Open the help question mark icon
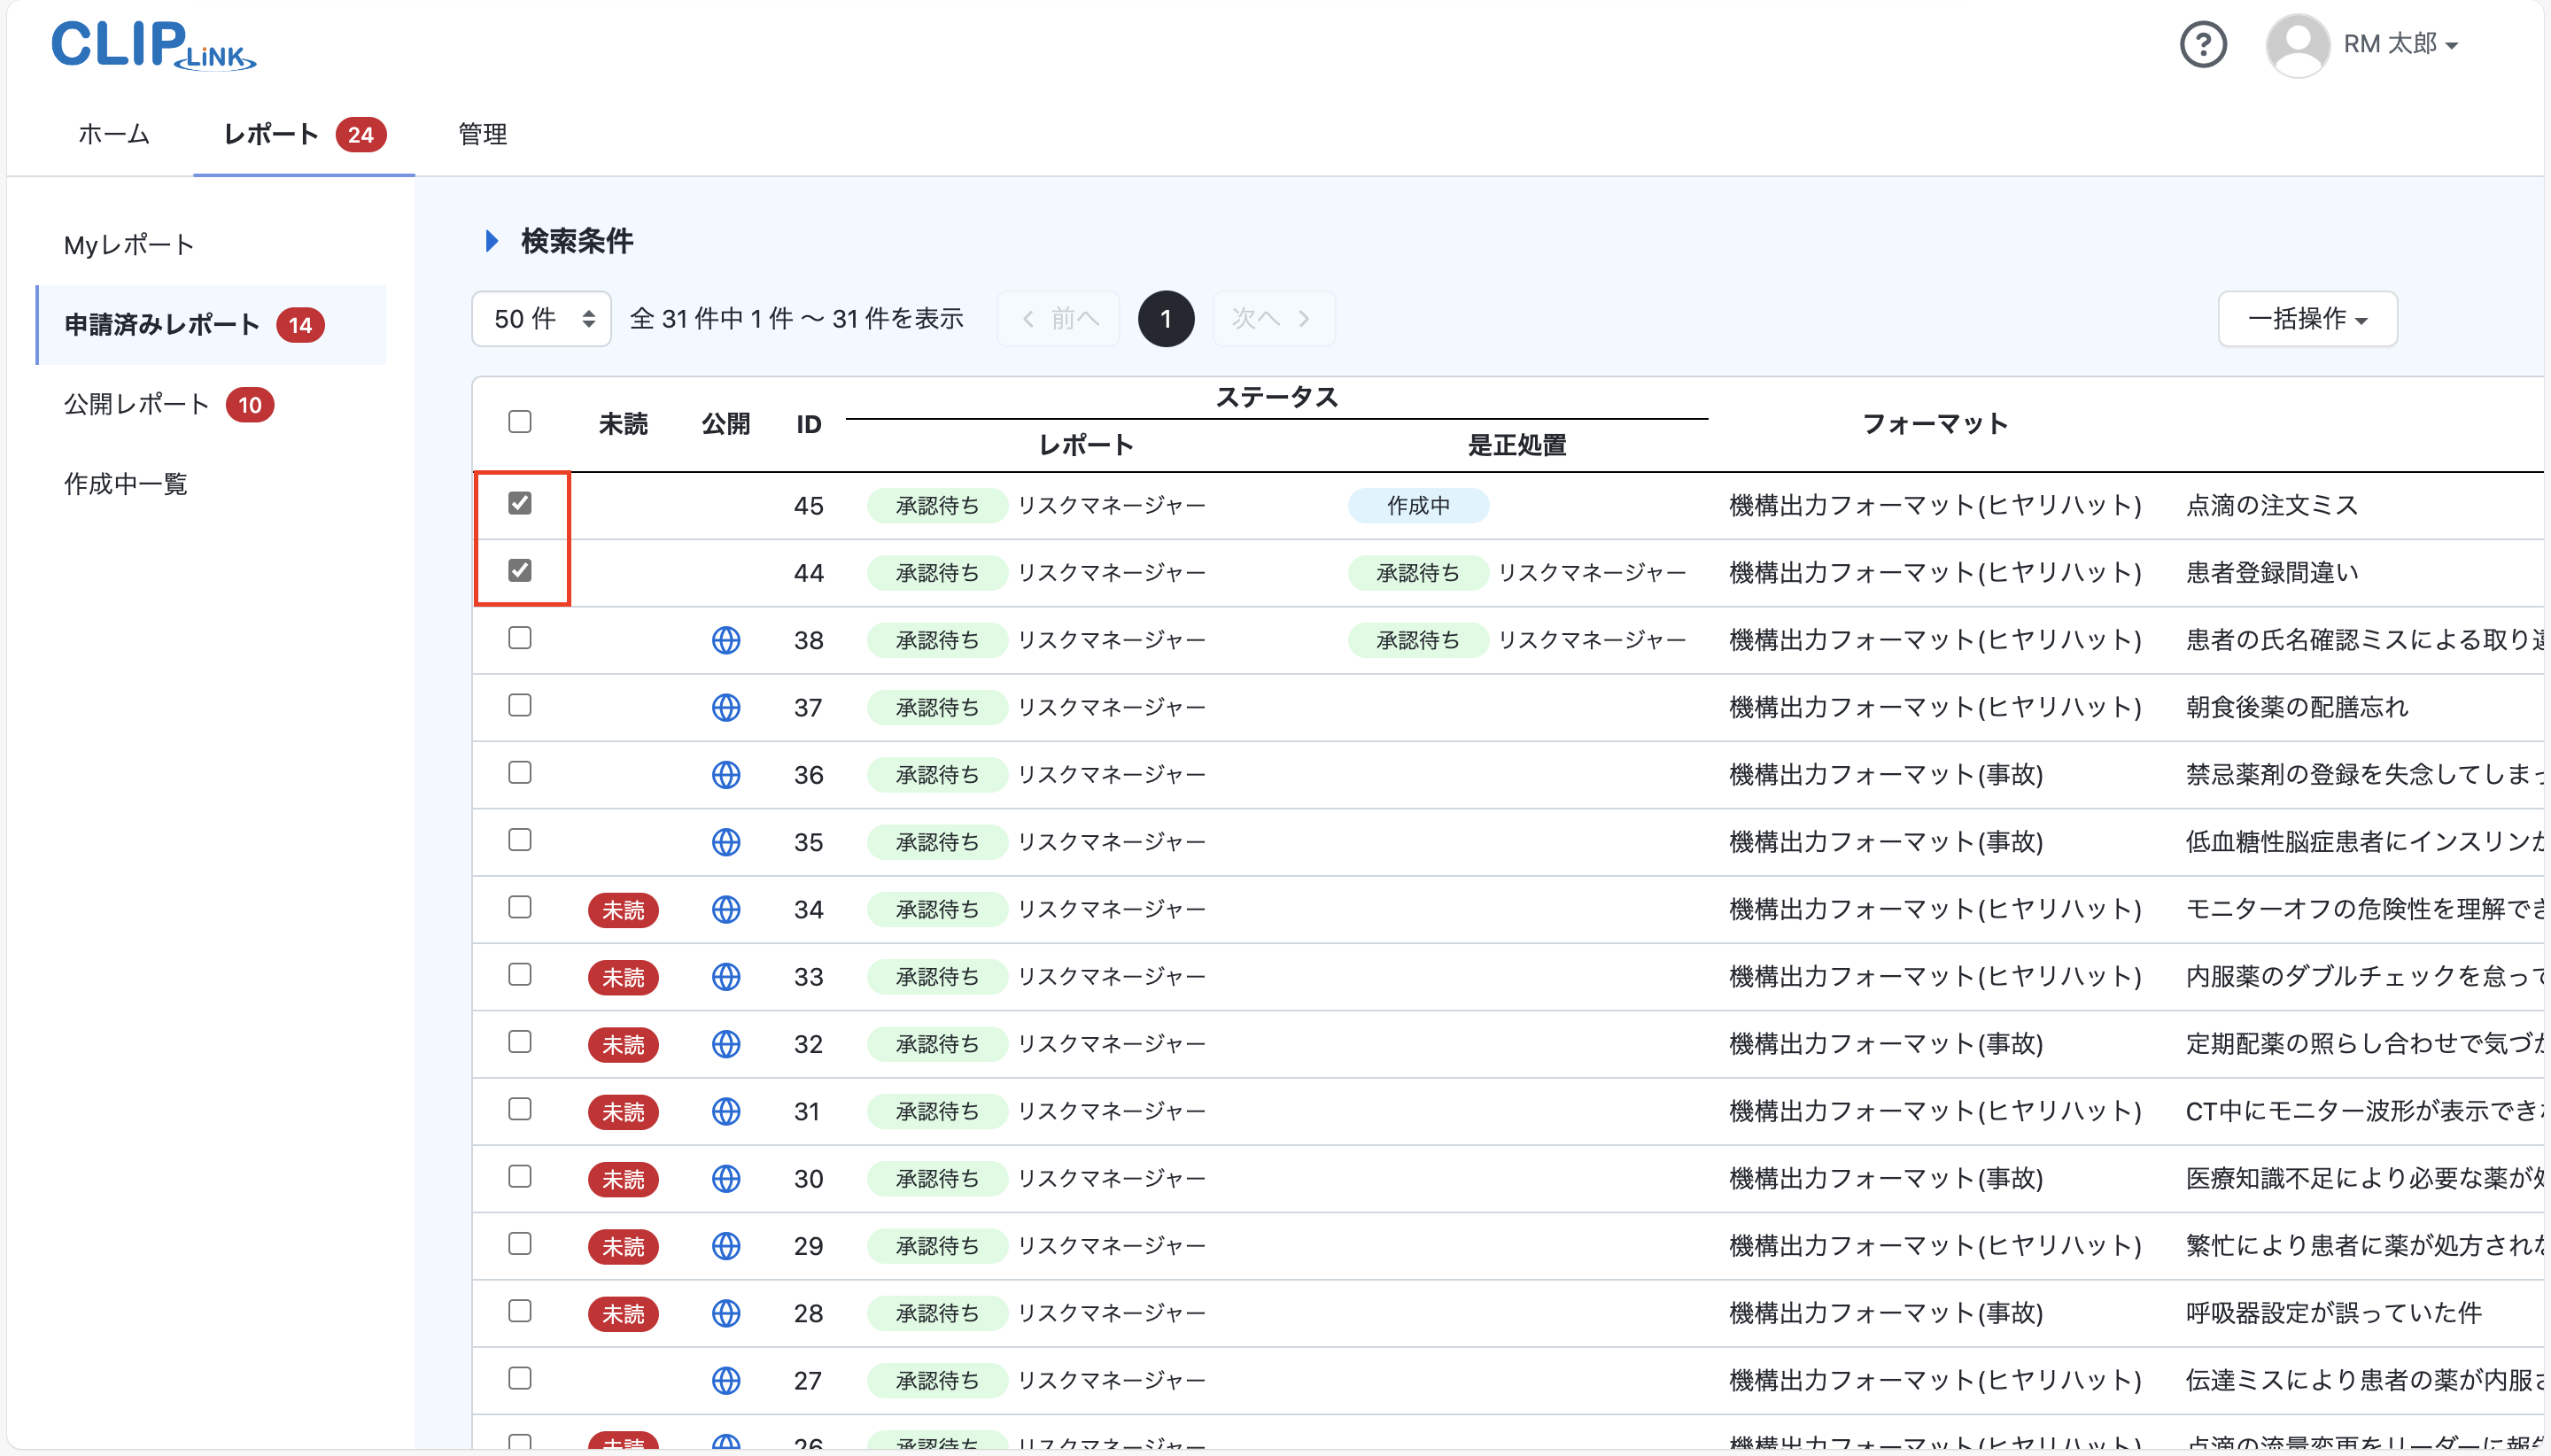 click(x=2203, y=44)
